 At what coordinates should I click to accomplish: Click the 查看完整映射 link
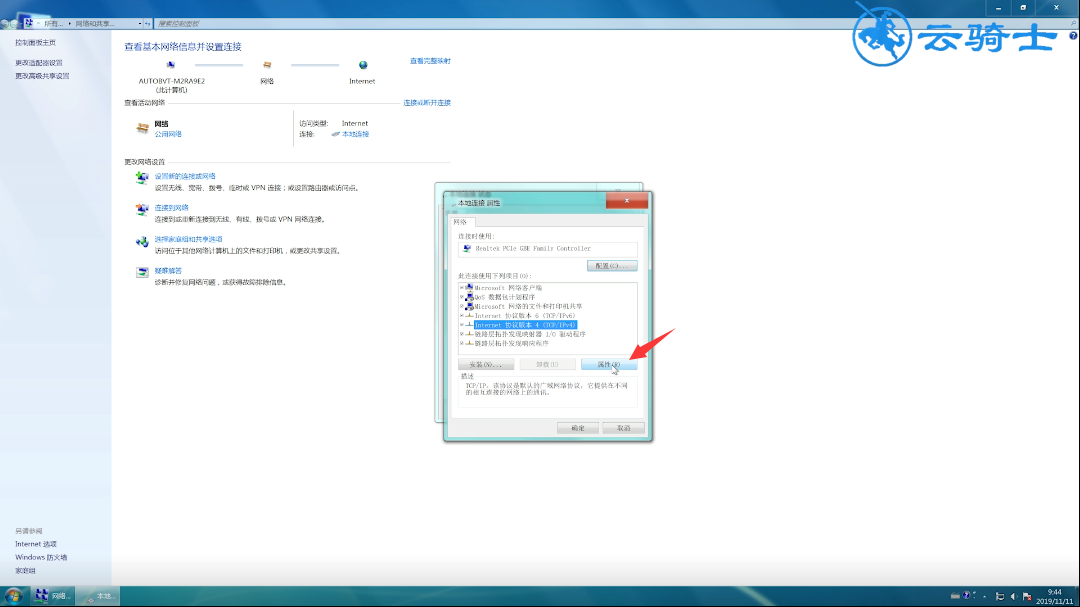[430, 61]
